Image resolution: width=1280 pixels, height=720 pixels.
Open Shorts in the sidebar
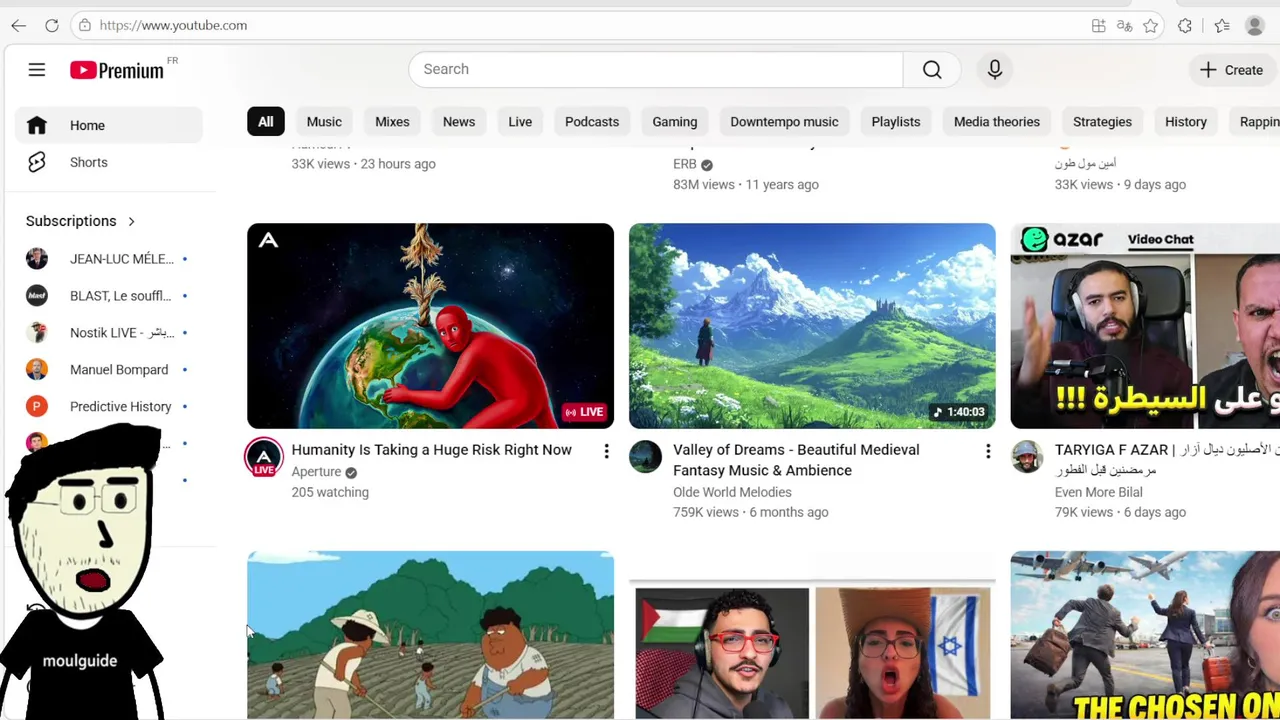point(109,162)
